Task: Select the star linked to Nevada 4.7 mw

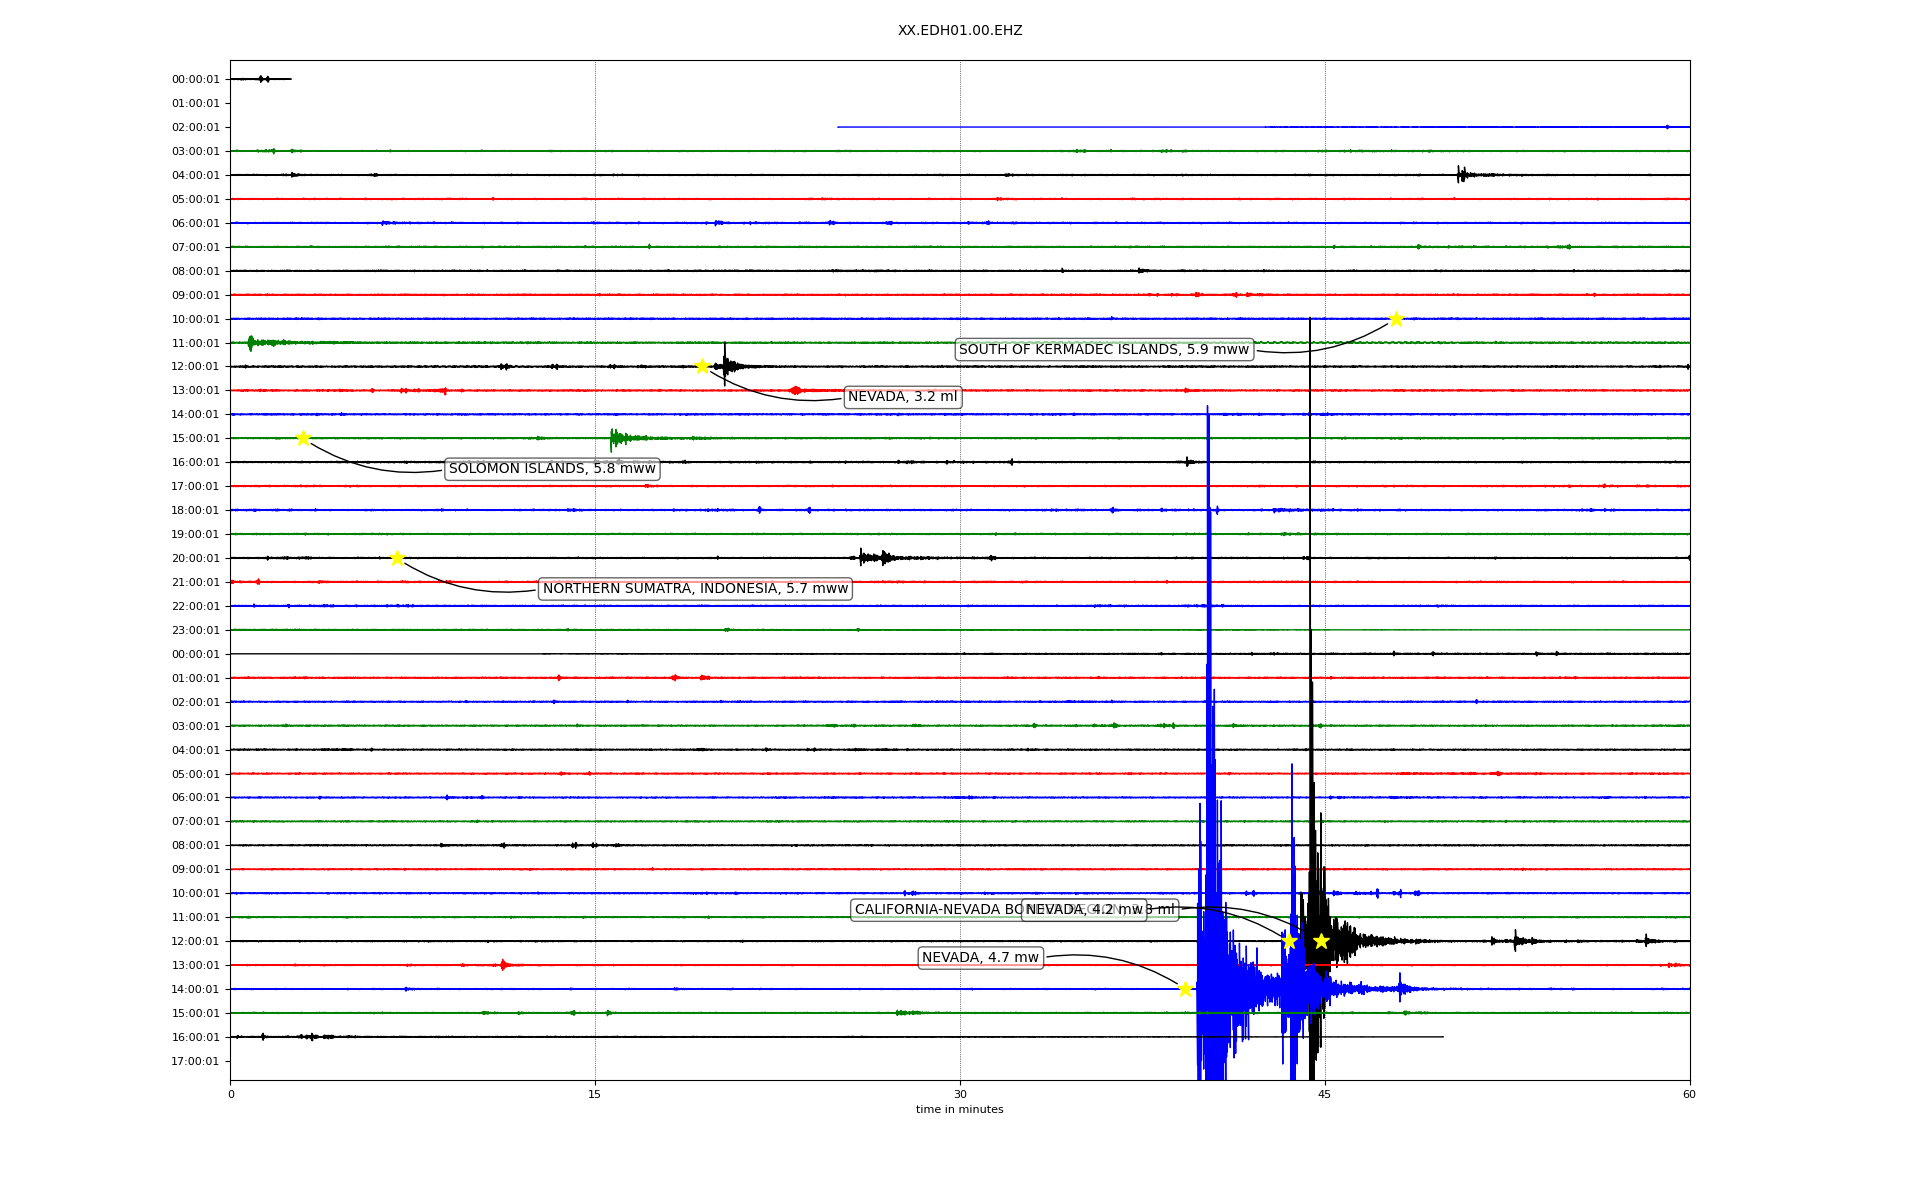Action: pos(1185,989)
